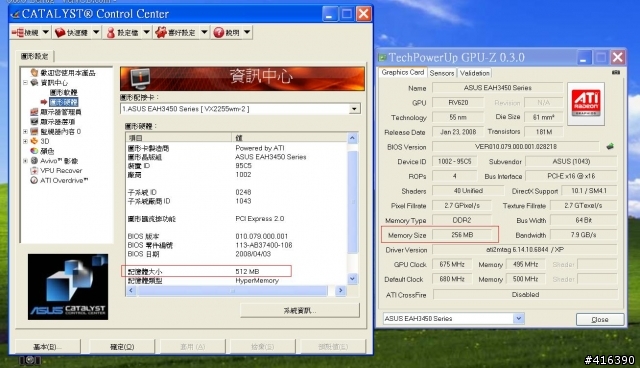
Task: Select the "PCI Express 2.0" list value
Action: coord(260,219)
